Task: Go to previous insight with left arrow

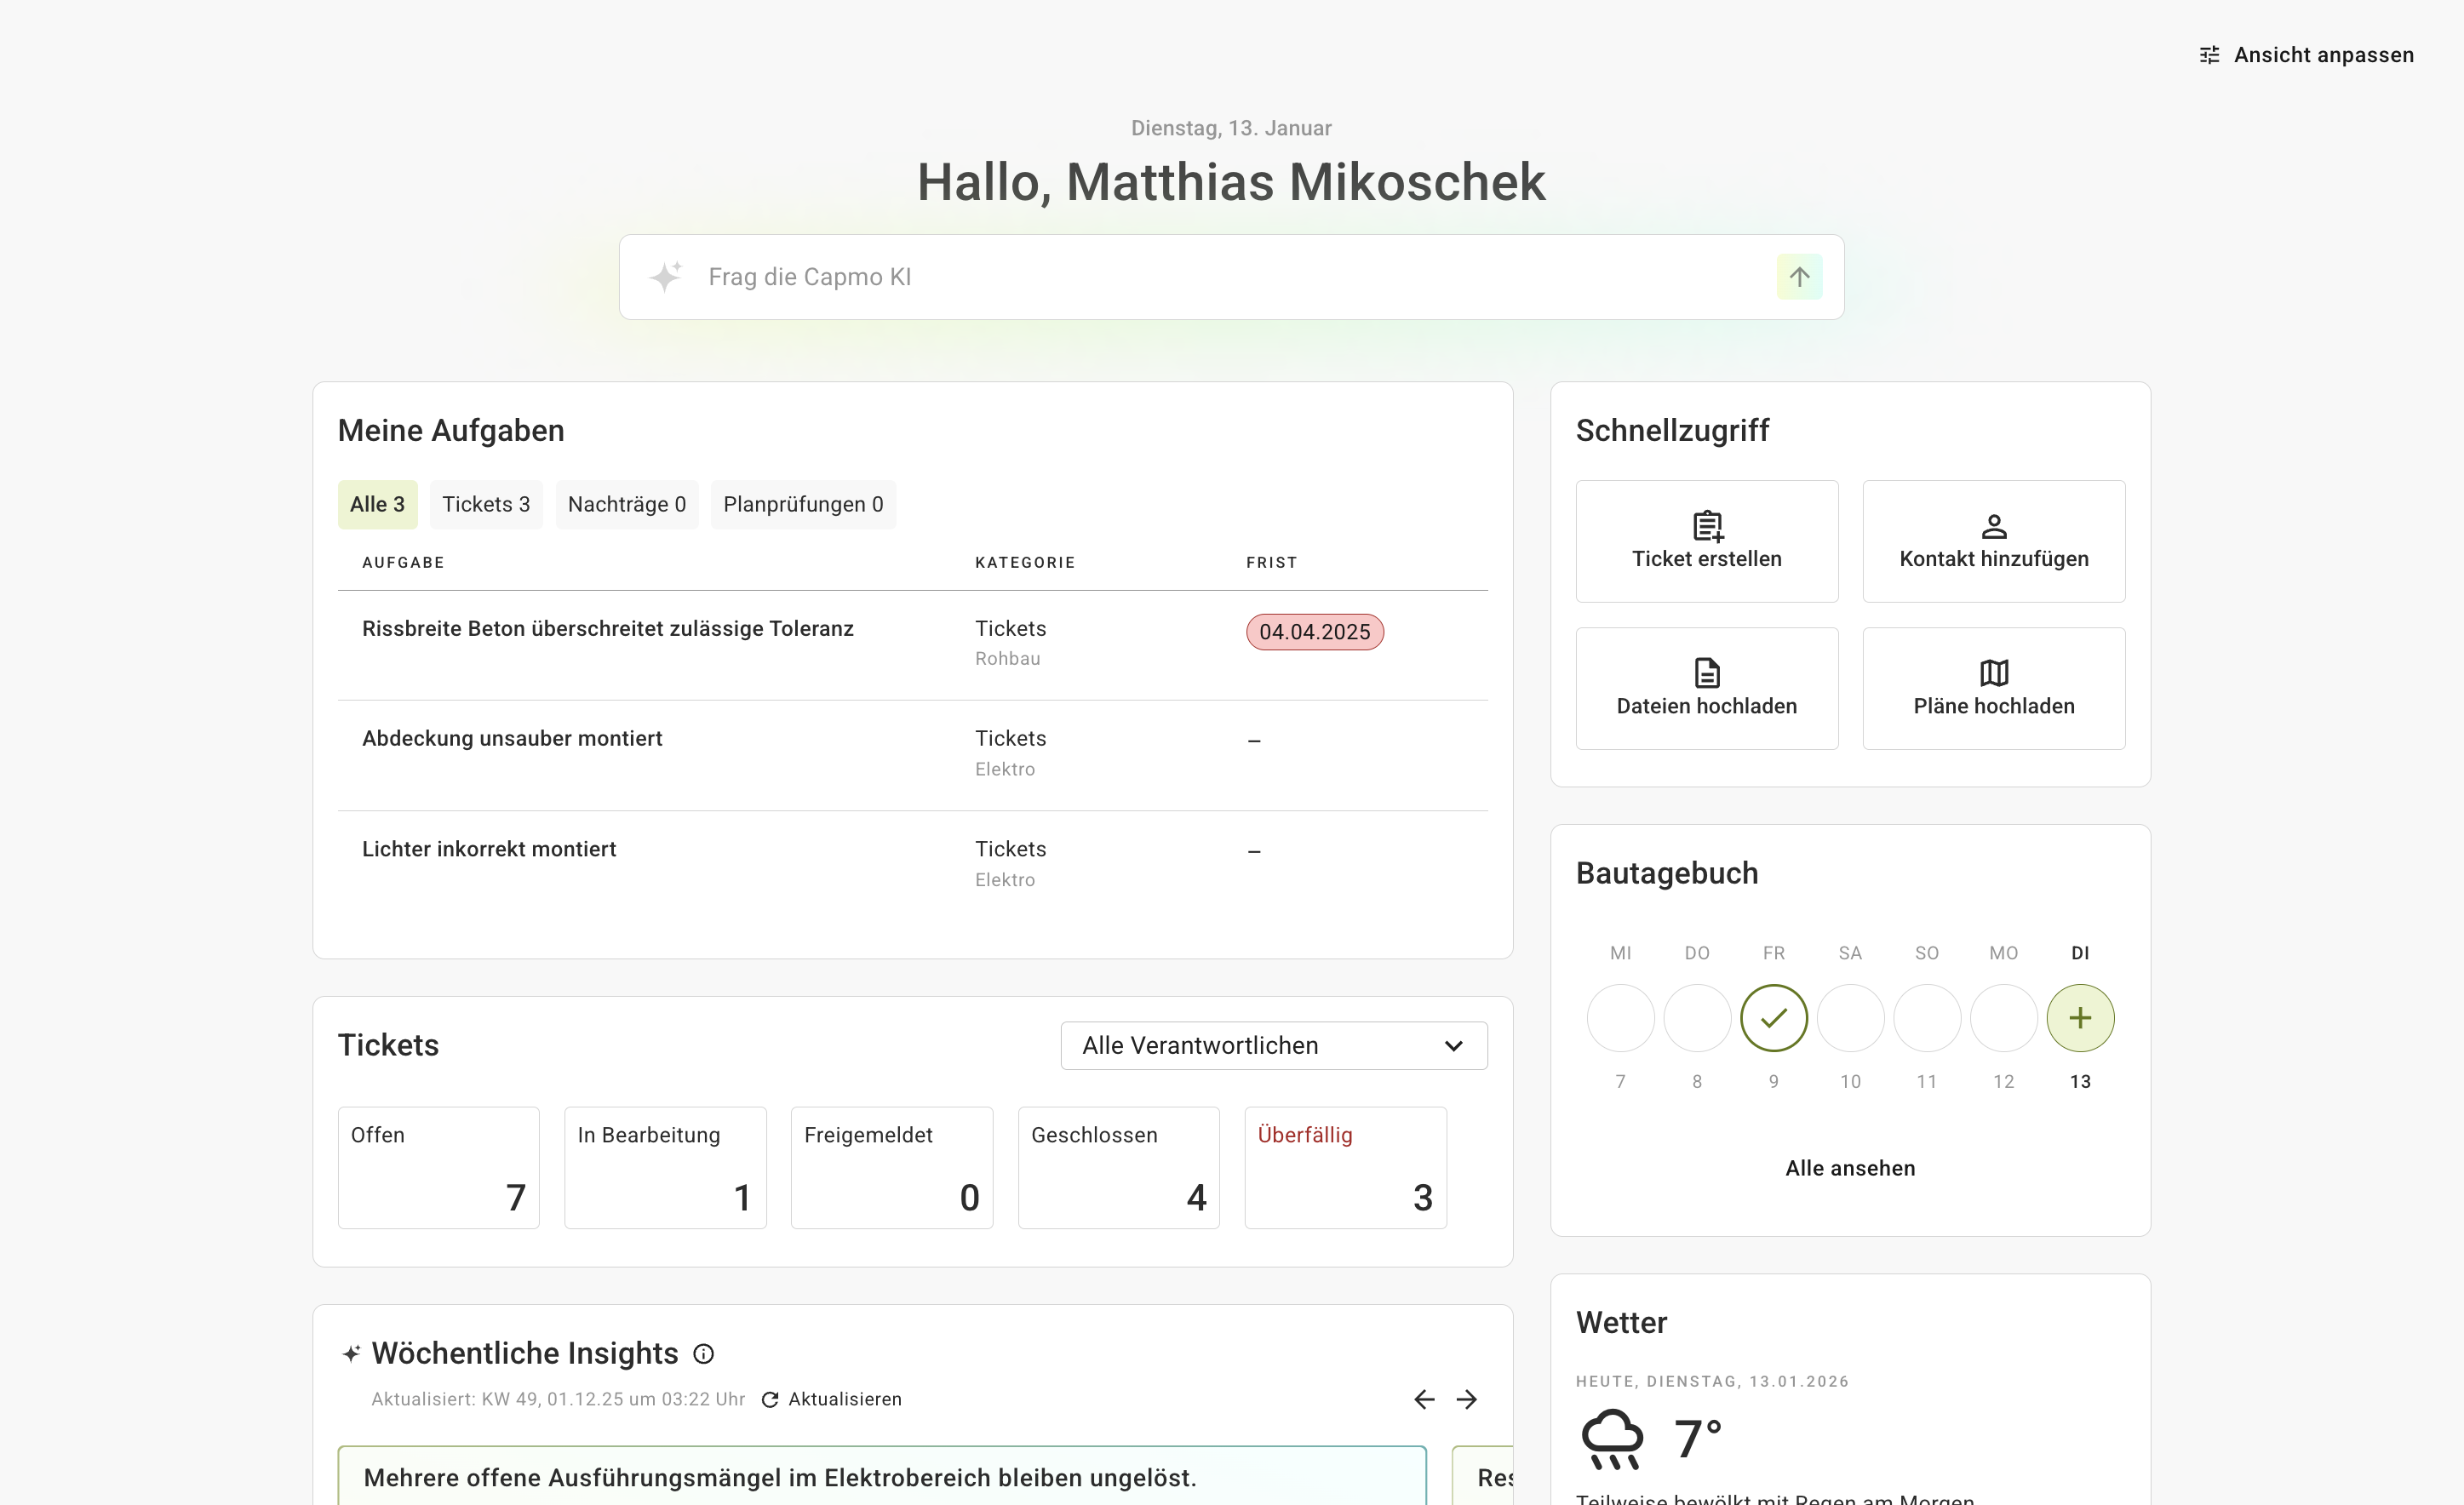Action: click(1424, 1399)
